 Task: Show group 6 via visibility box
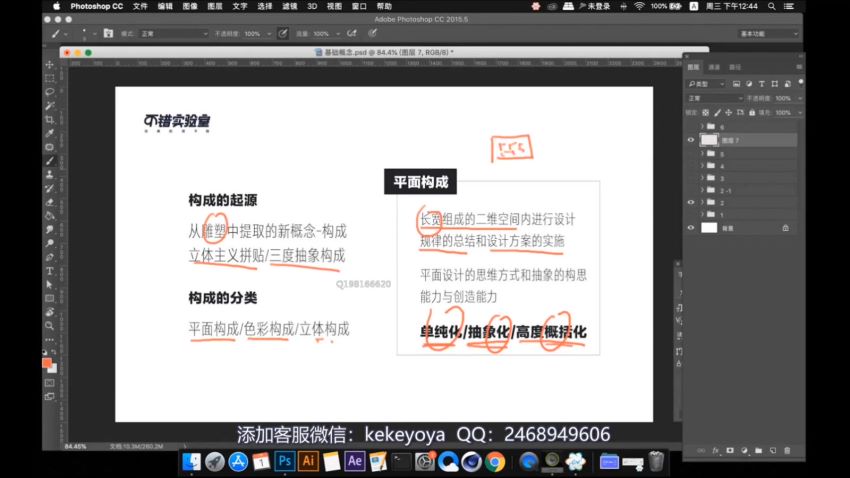pyautogui.click(x=691, y=126)
